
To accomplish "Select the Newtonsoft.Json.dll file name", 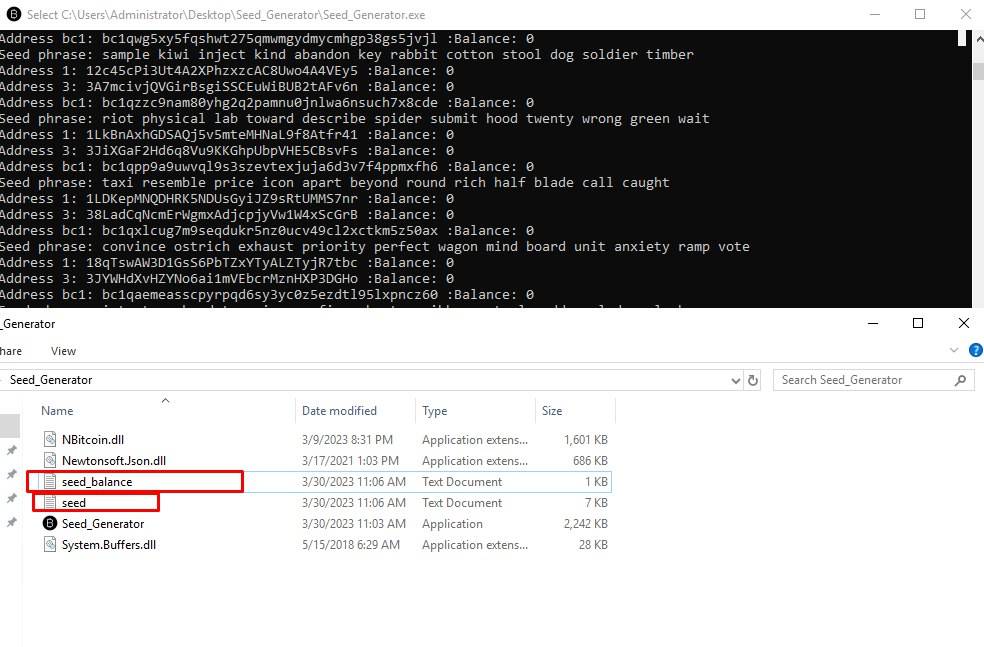I will click(x=114, y=461).
